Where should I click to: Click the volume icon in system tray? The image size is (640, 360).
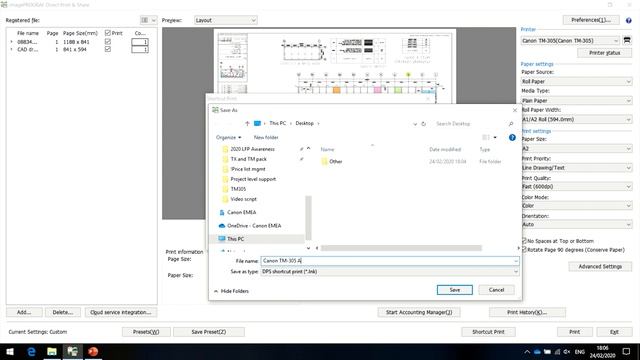(x=567, y=351)
